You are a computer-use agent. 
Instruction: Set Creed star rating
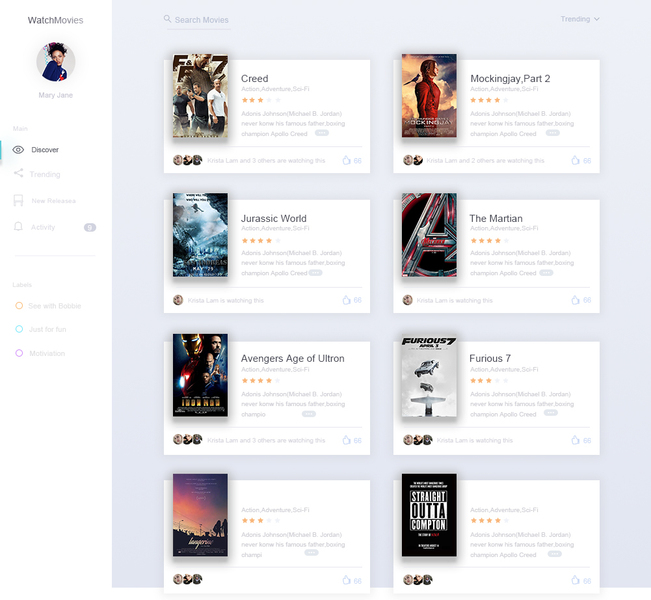261,100
